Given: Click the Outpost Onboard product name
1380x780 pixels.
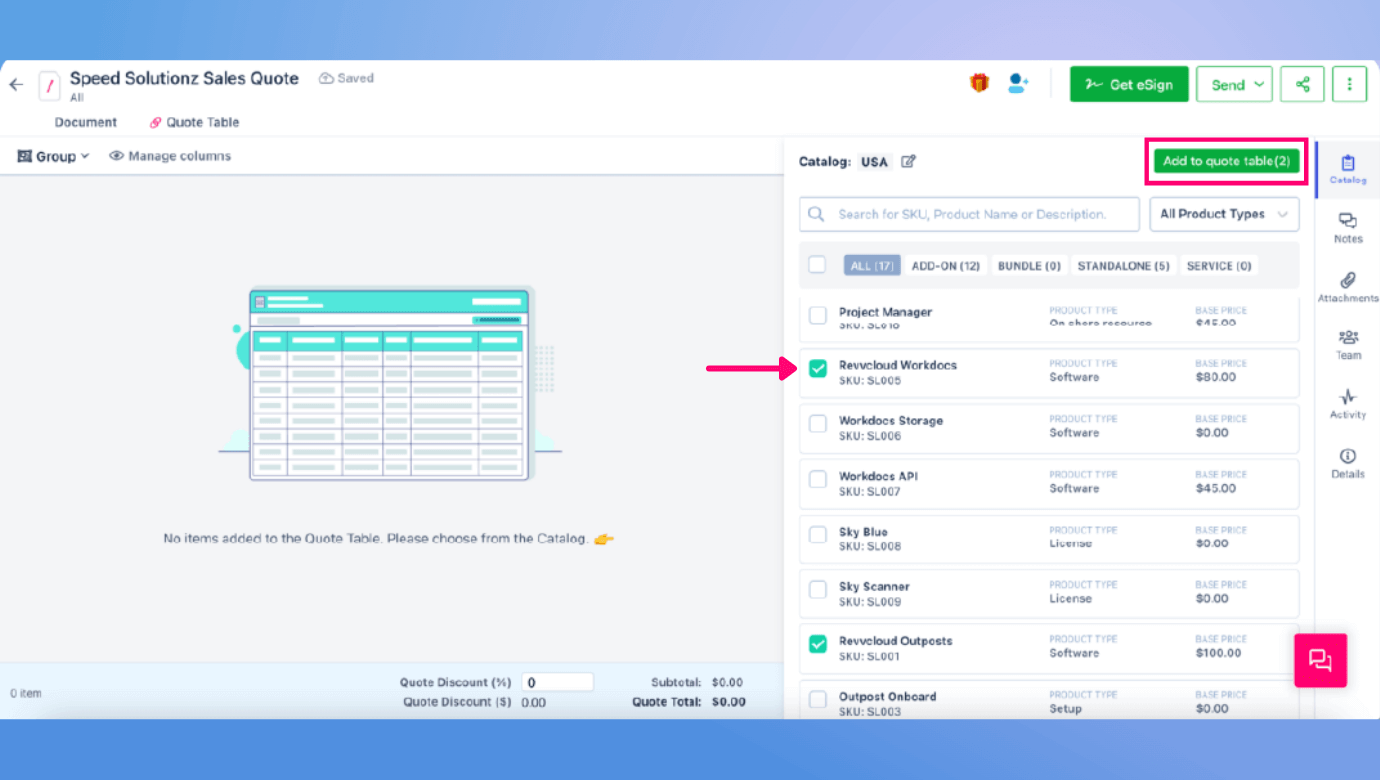Looking at the screenshot, I should pos(888,696).
